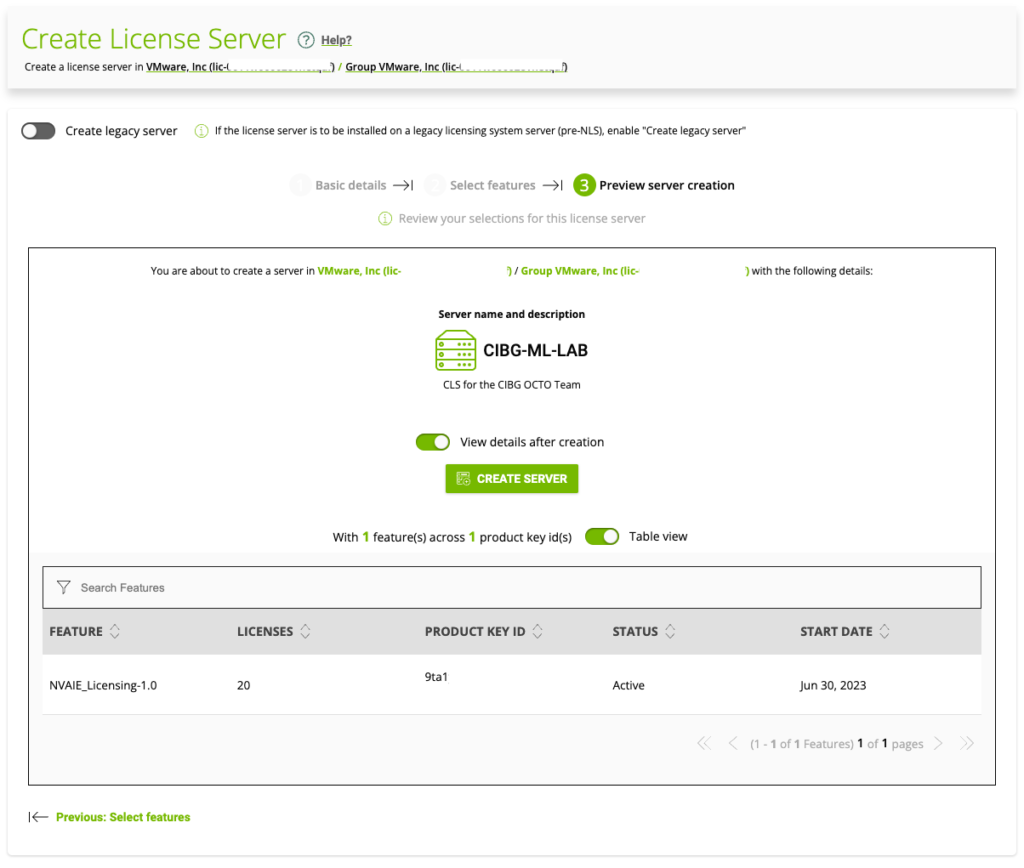Screen dimensions: 1024x868
Task: Sort table by Licenses column
Action: point(305,632)
